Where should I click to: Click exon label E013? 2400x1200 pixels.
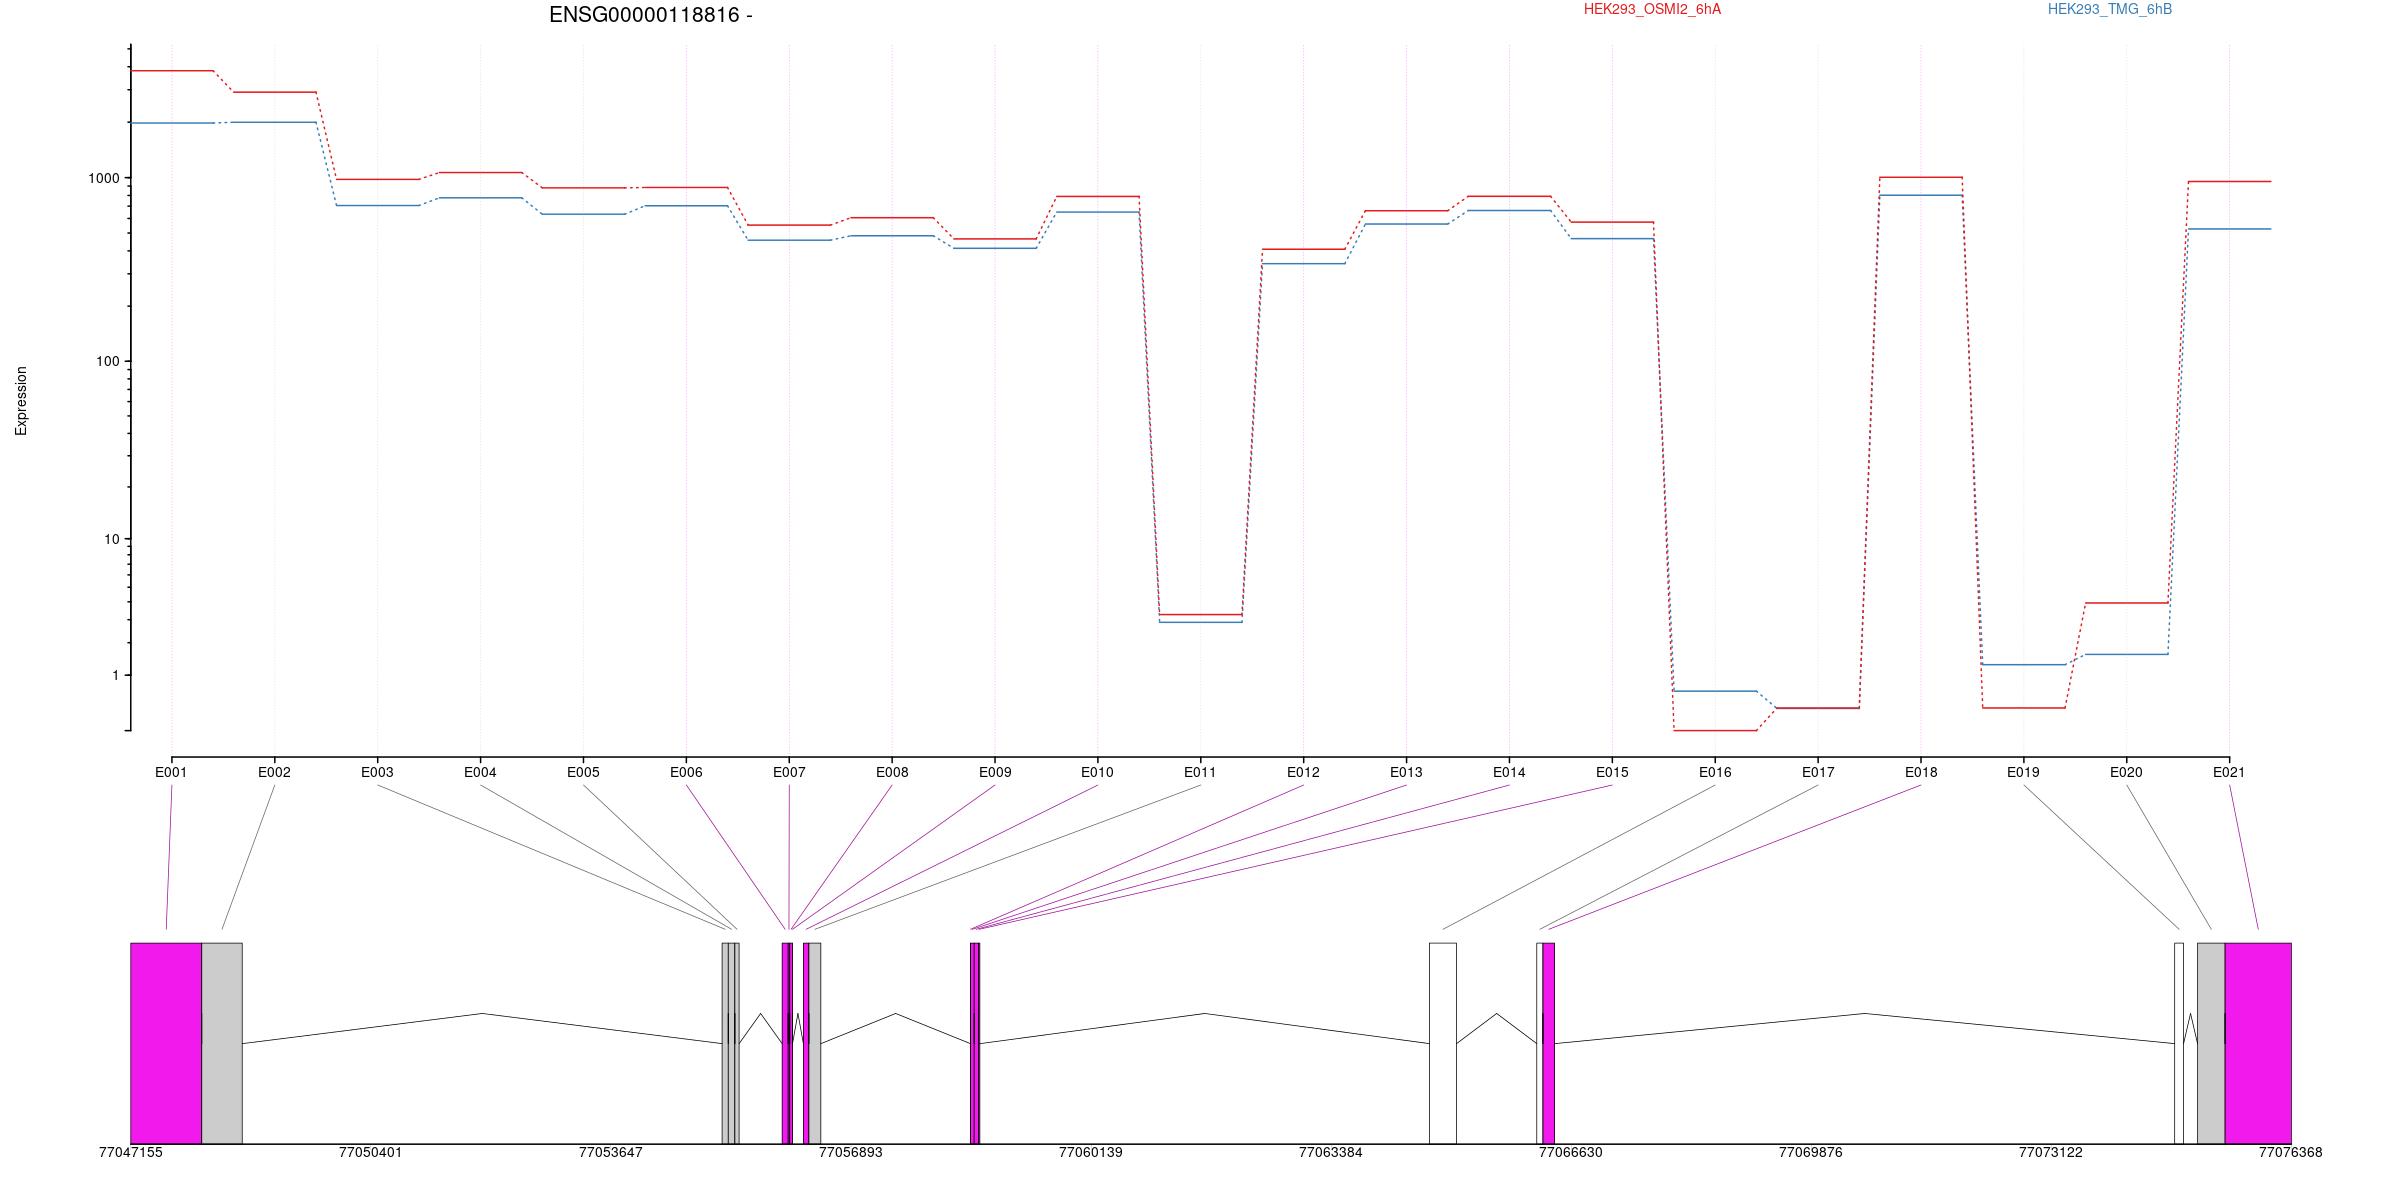pos(1406,772)
